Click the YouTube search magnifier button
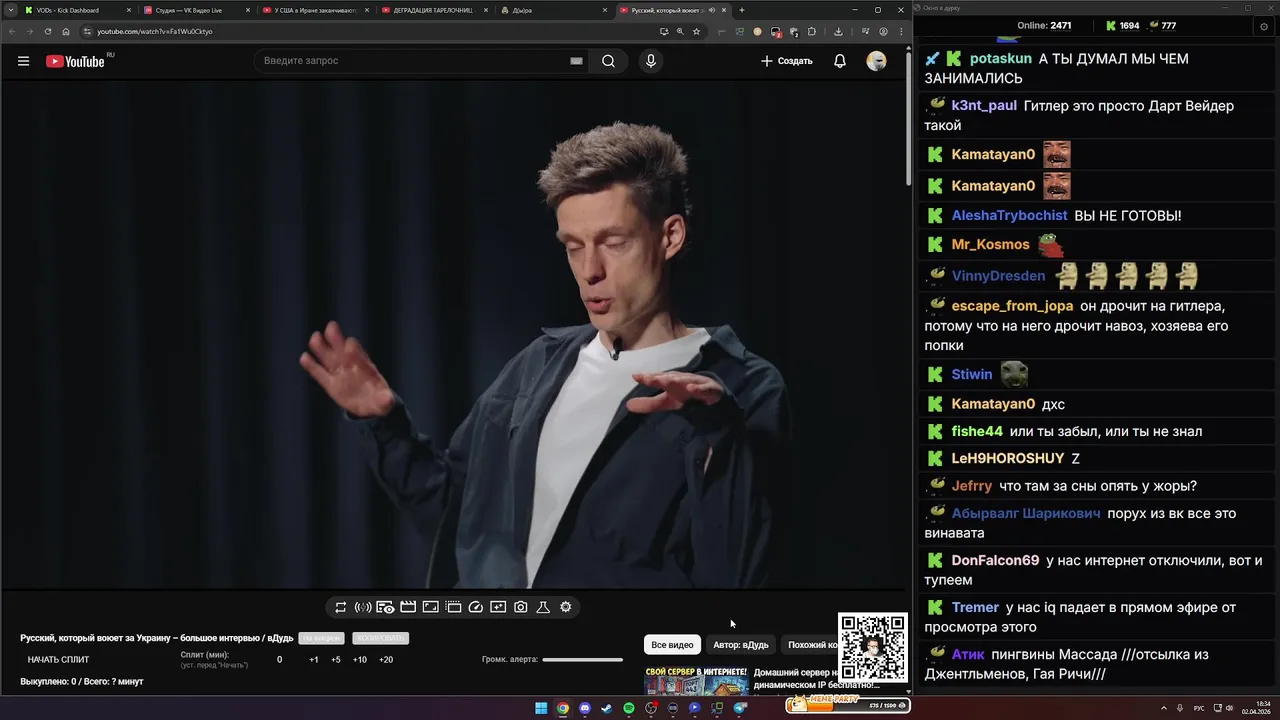Viewport: 1280px width, 720px height. click(x=608, y=61)
